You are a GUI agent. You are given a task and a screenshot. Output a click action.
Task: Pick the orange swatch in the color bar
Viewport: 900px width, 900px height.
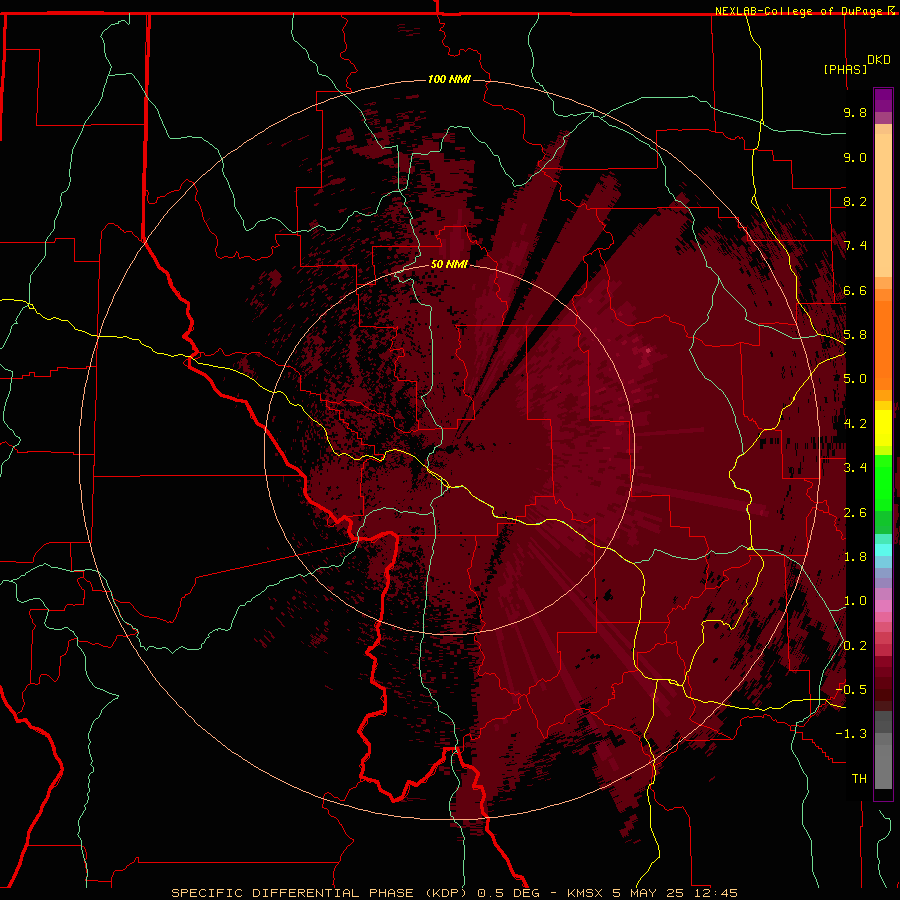coord(883,345)
